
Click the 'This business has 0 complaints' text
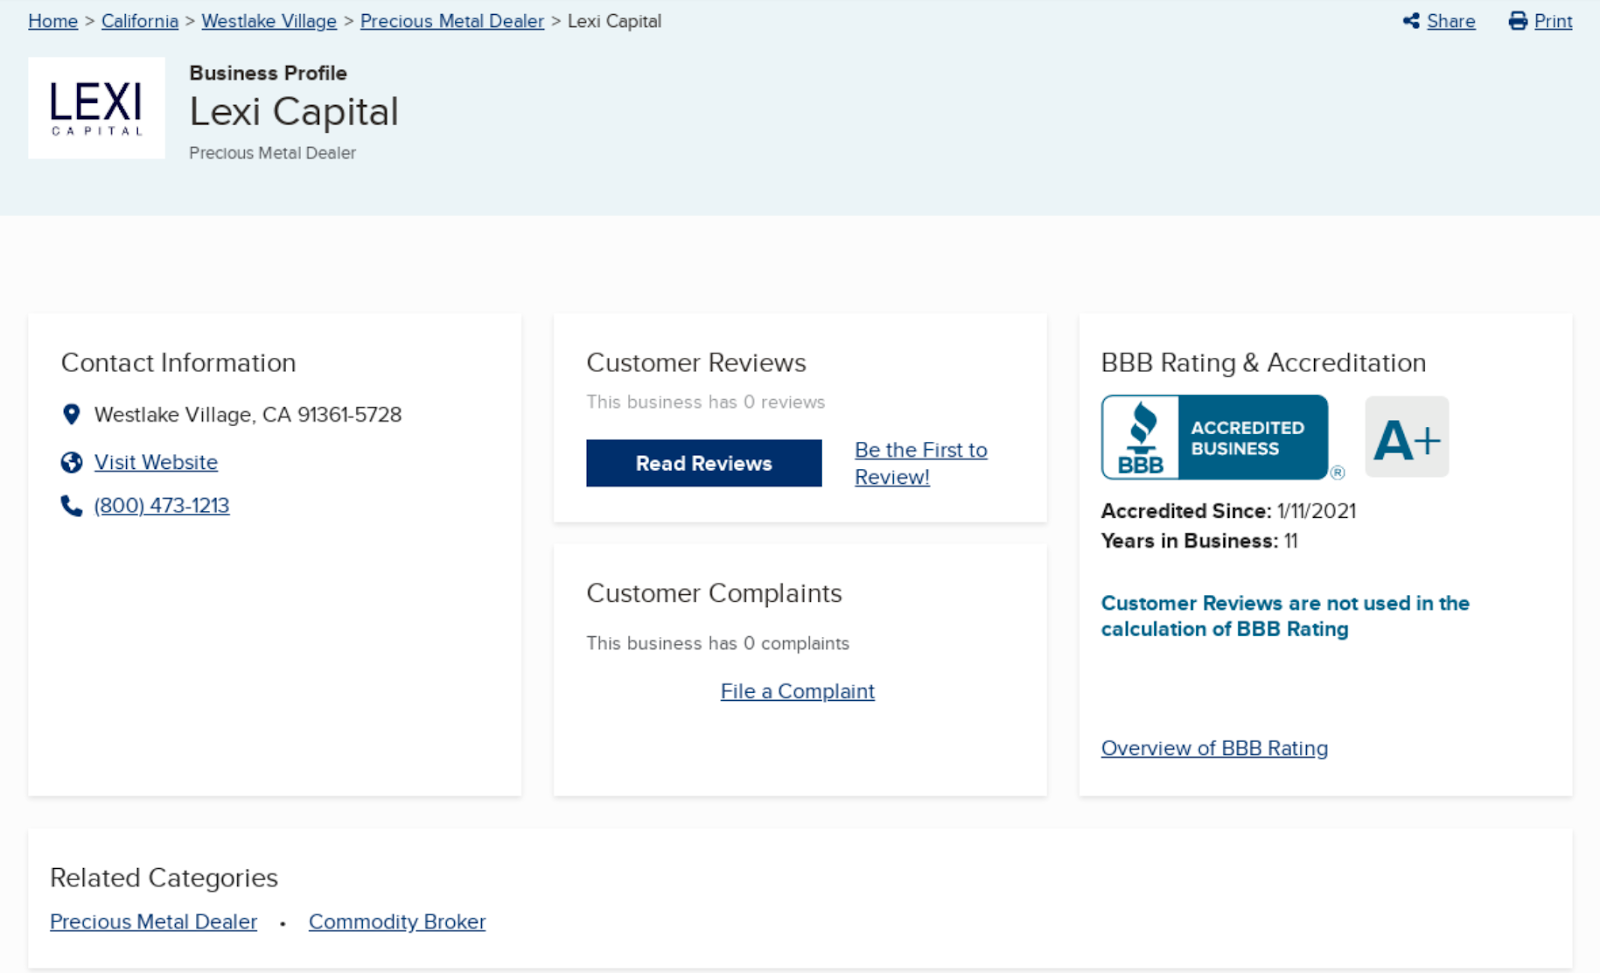(718, 643)
